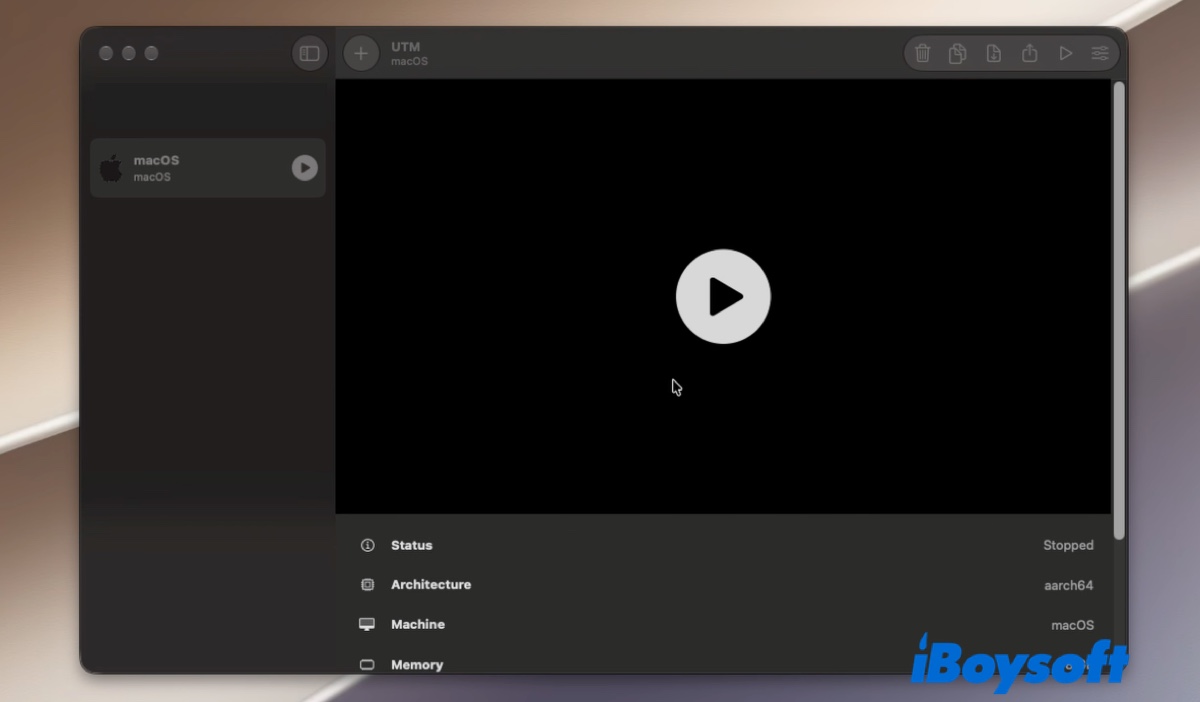1200x702 pixels.
Task: Click the "Architecture" label
Action: click(x=431, y=585)
